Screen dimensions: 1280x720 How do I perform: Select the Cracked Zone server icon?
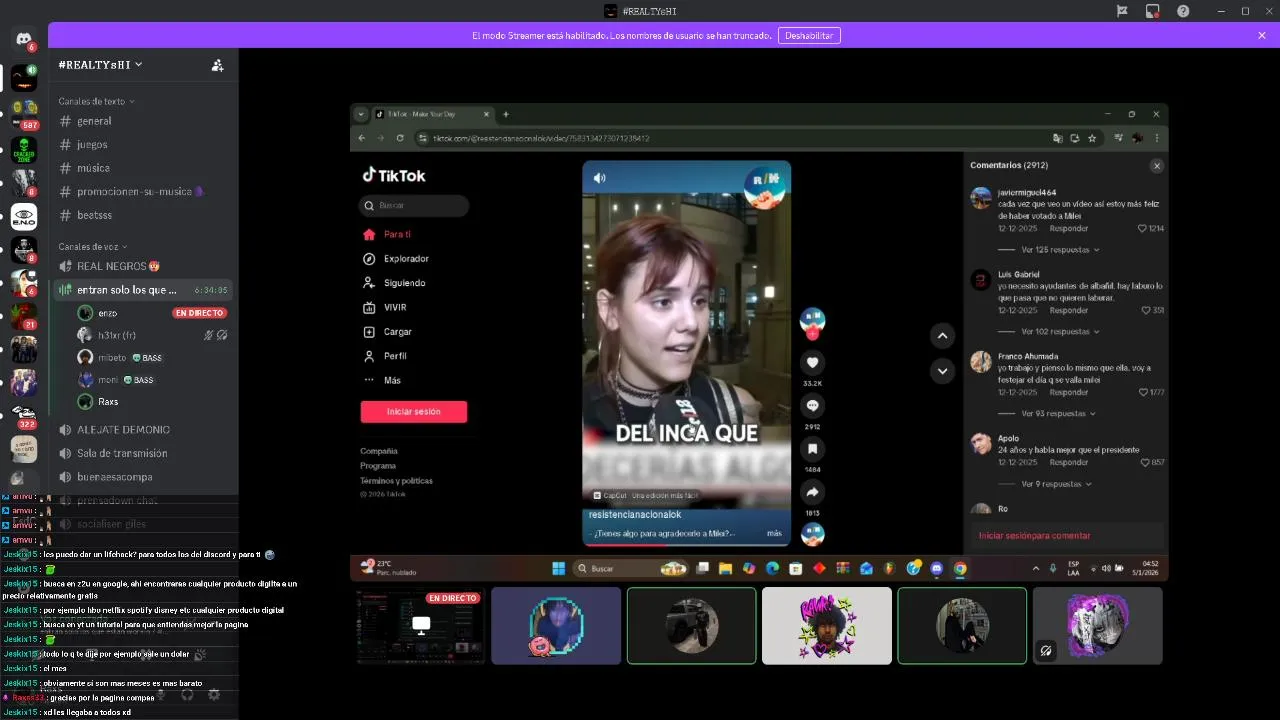24,150
